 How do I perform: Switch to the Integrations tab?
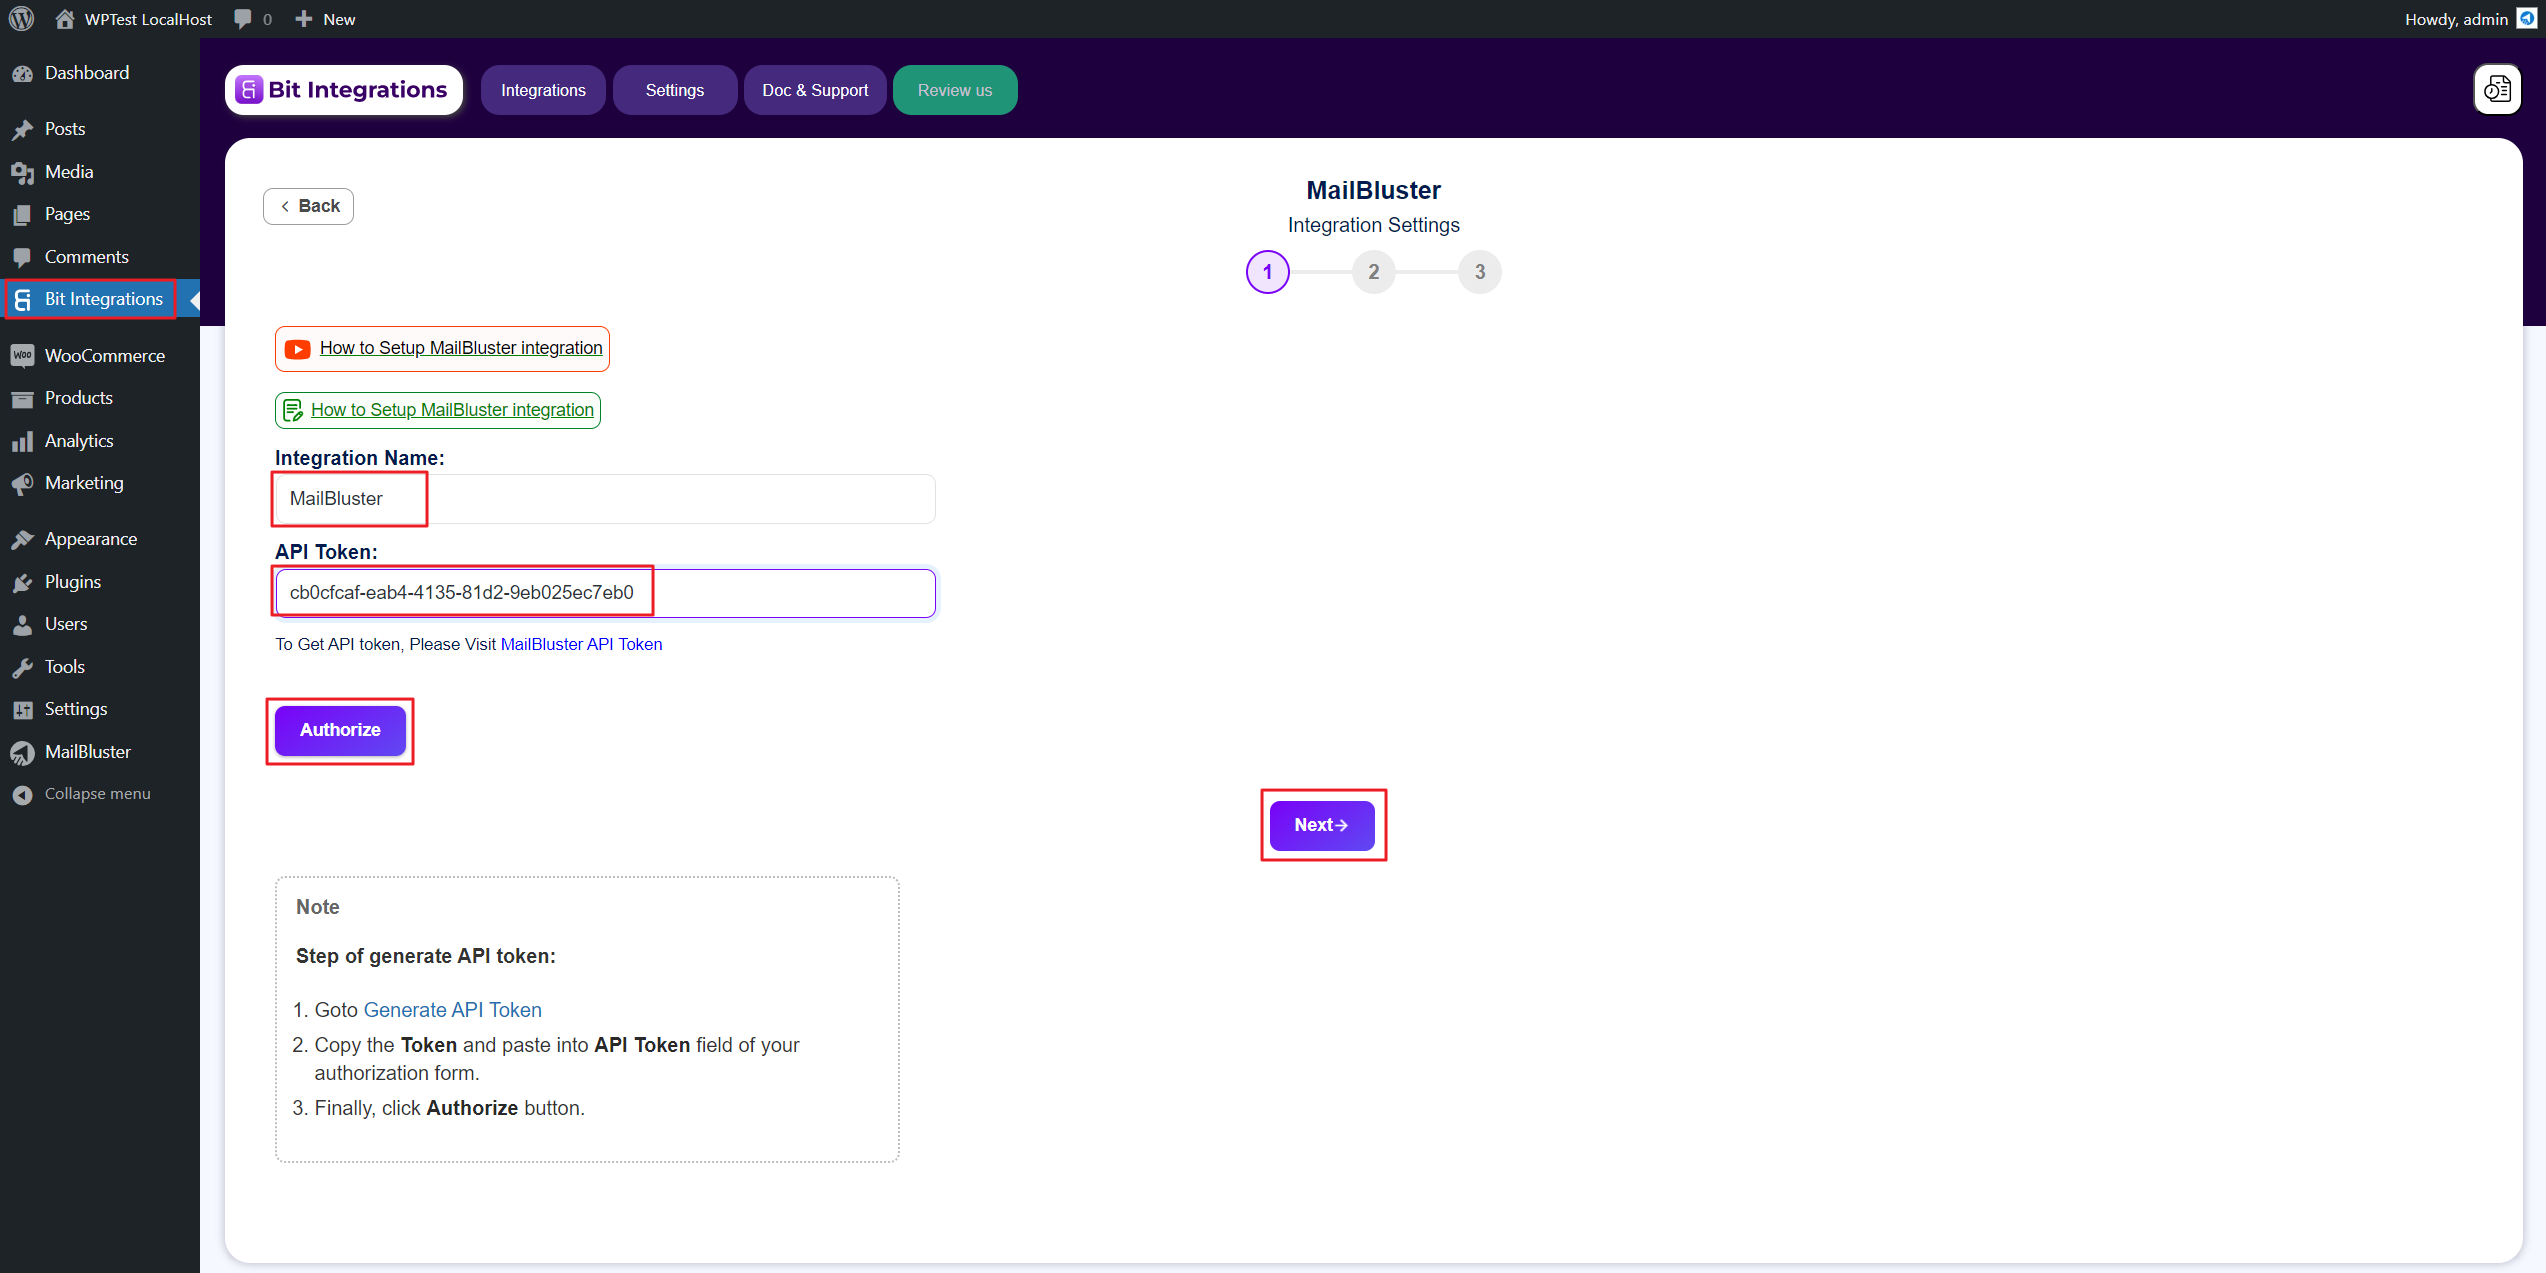tap(543, 90)
